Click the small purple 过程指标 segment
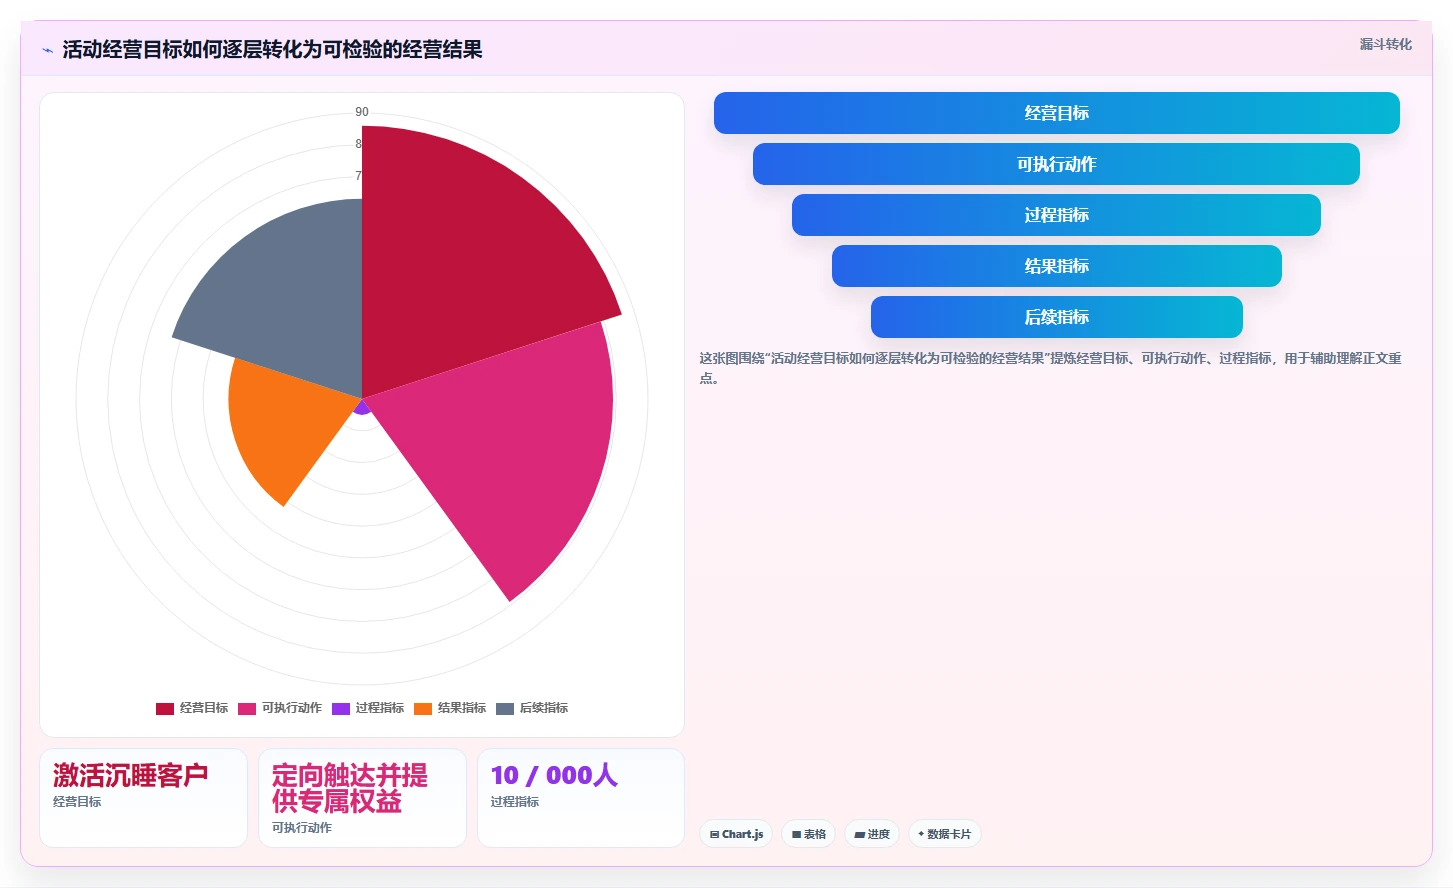 pyautogui.click(x=362, y=407)
